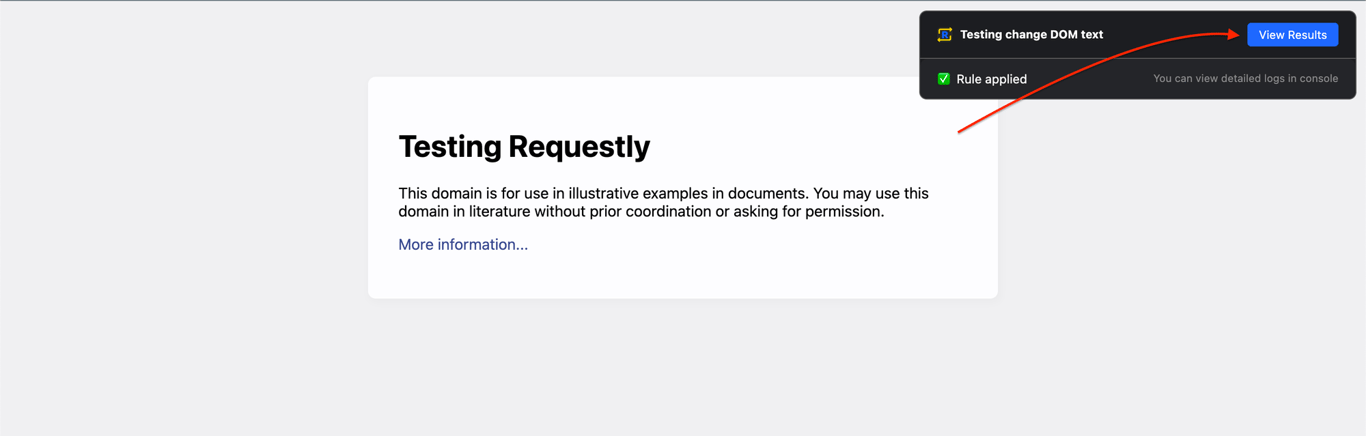This screenshot has width=1366, height=436.
Task: Click the first line of the paragraph text
Action: [x=663, y=193]
